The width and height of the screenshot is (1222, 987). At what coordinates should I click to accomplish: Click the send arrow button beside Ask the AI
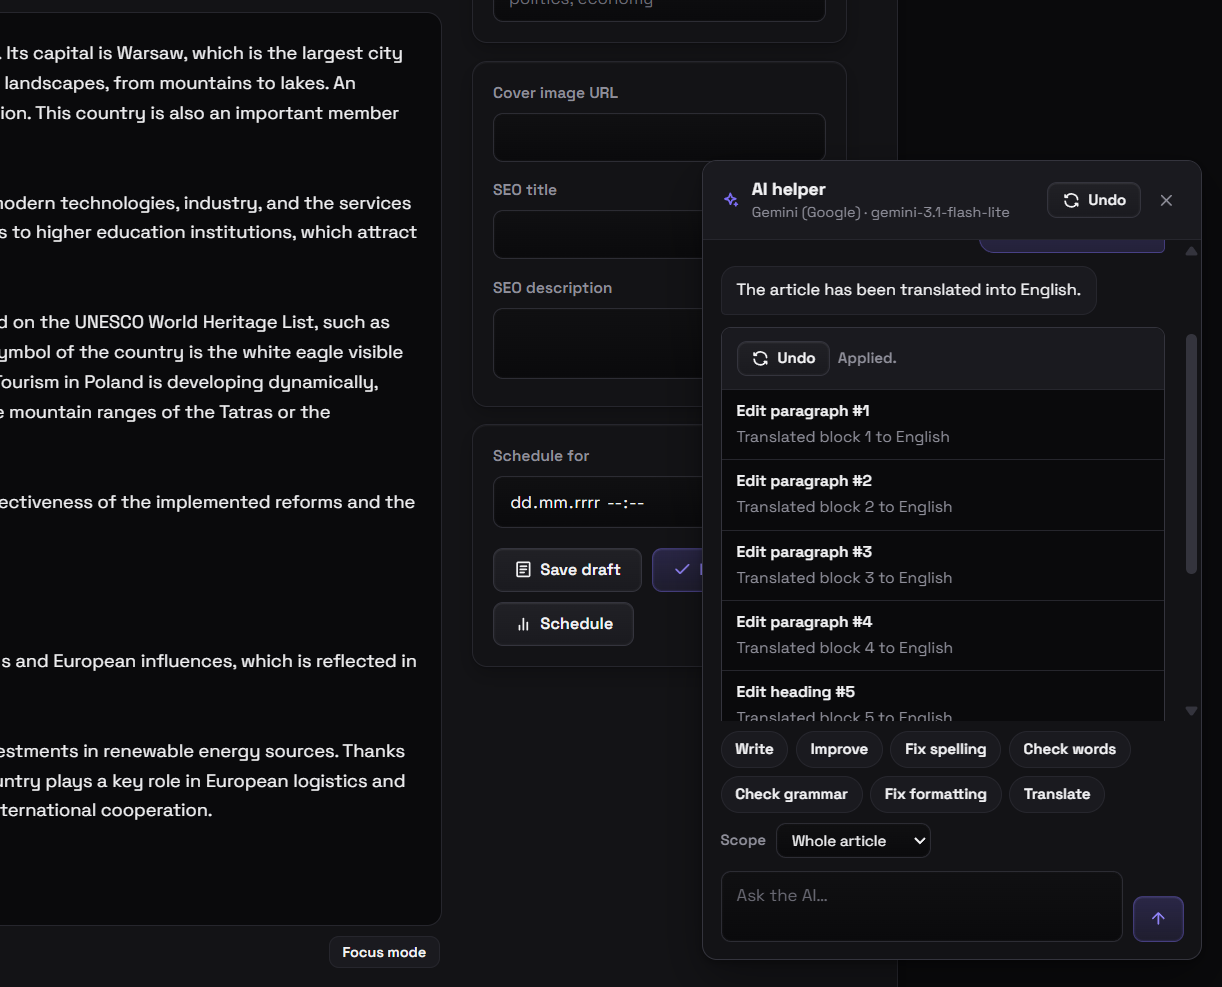click(x=1158, y=919)
